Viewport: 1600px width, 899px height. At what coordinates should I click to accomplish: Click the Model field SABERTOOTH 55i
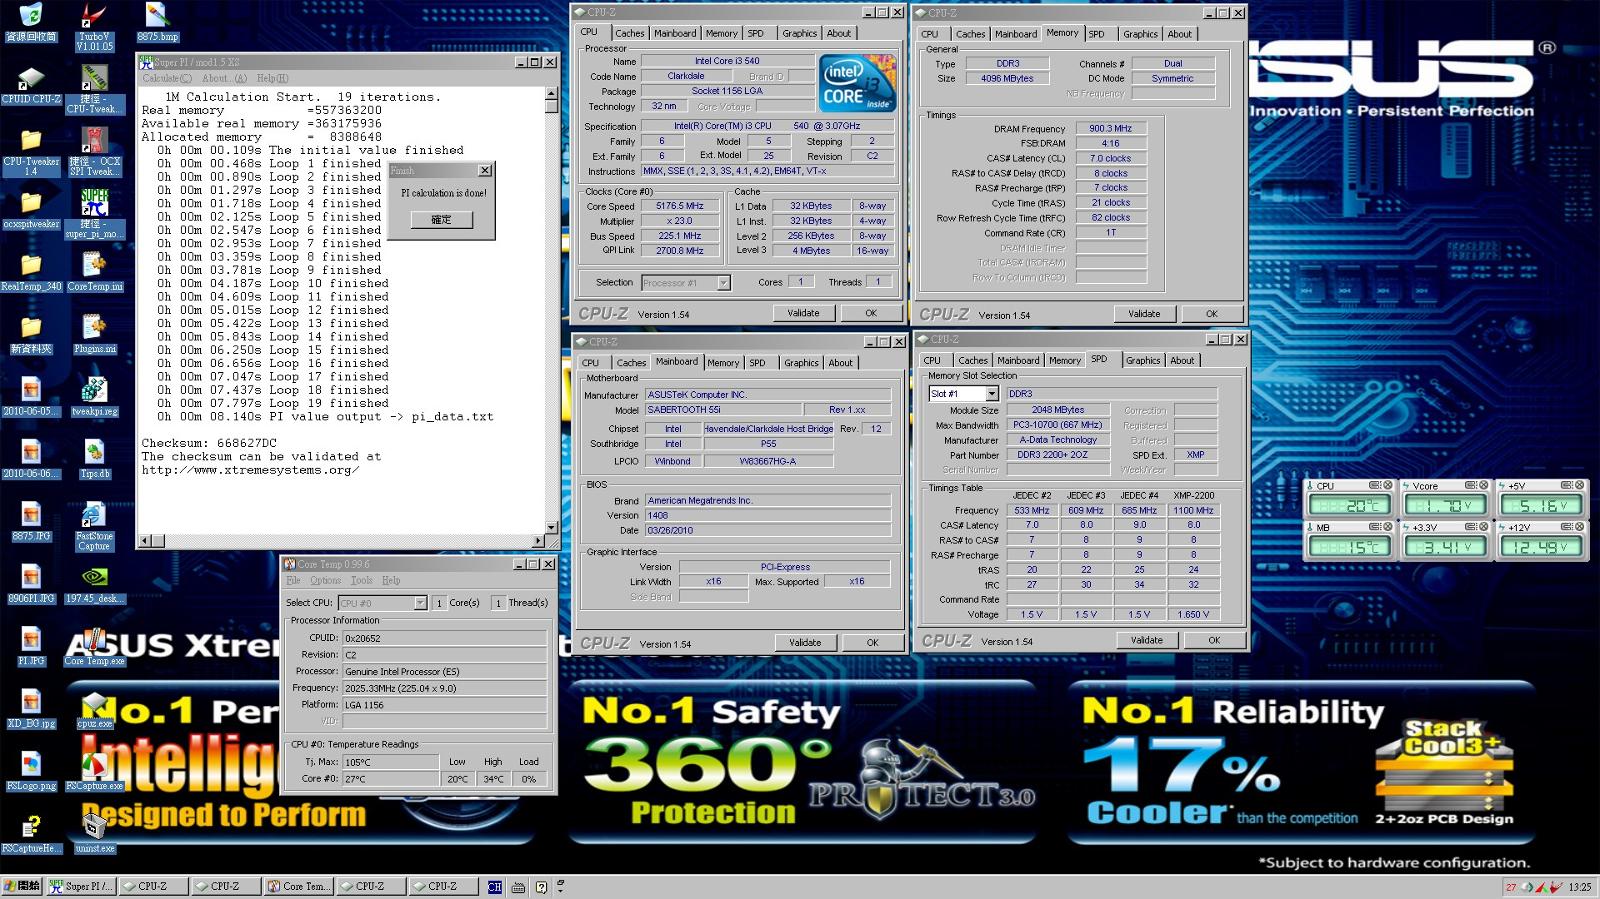coord(724,410)
